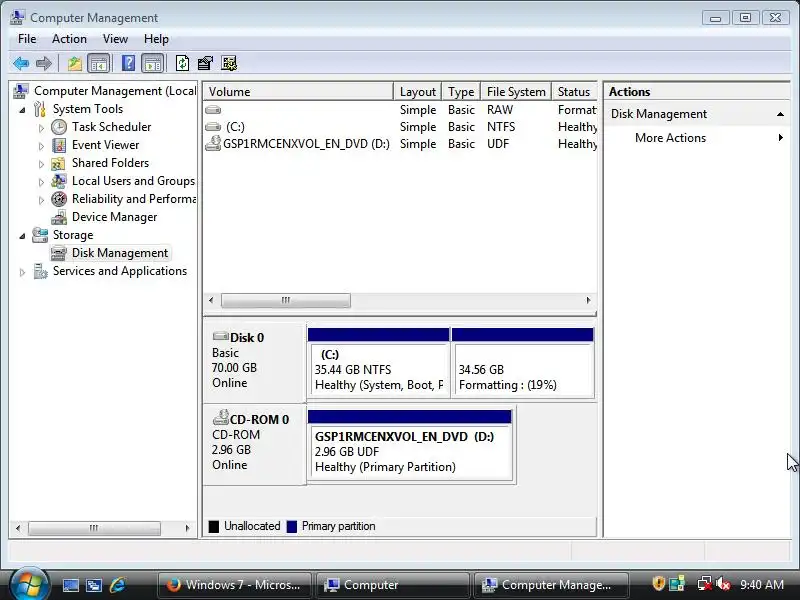Screen dimensions: 800x600
Task: Open the Action menu
Action: [x=69, y=39]
